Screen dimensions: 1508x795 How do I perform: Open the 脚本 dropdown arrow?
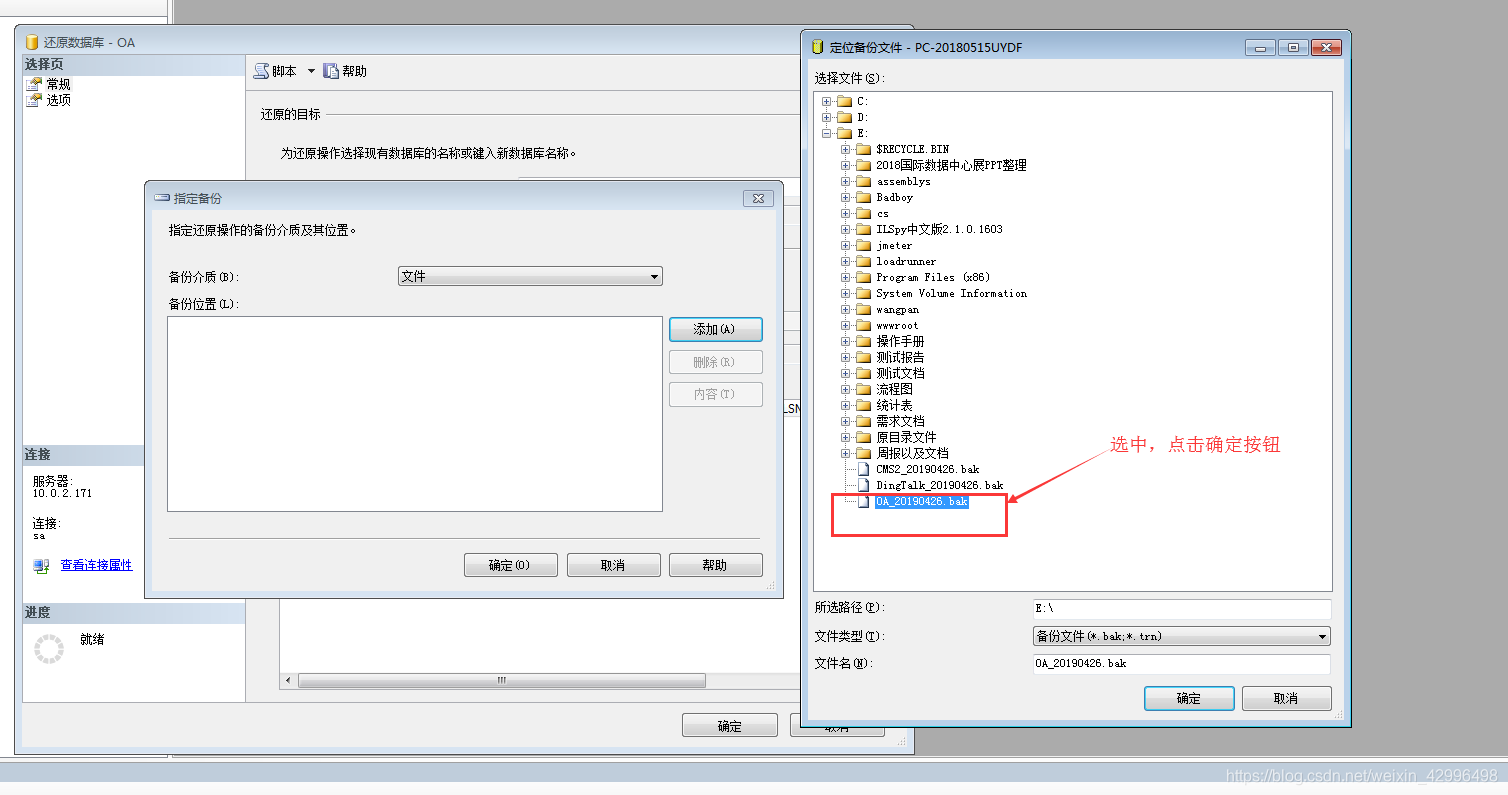coord(310,71)
